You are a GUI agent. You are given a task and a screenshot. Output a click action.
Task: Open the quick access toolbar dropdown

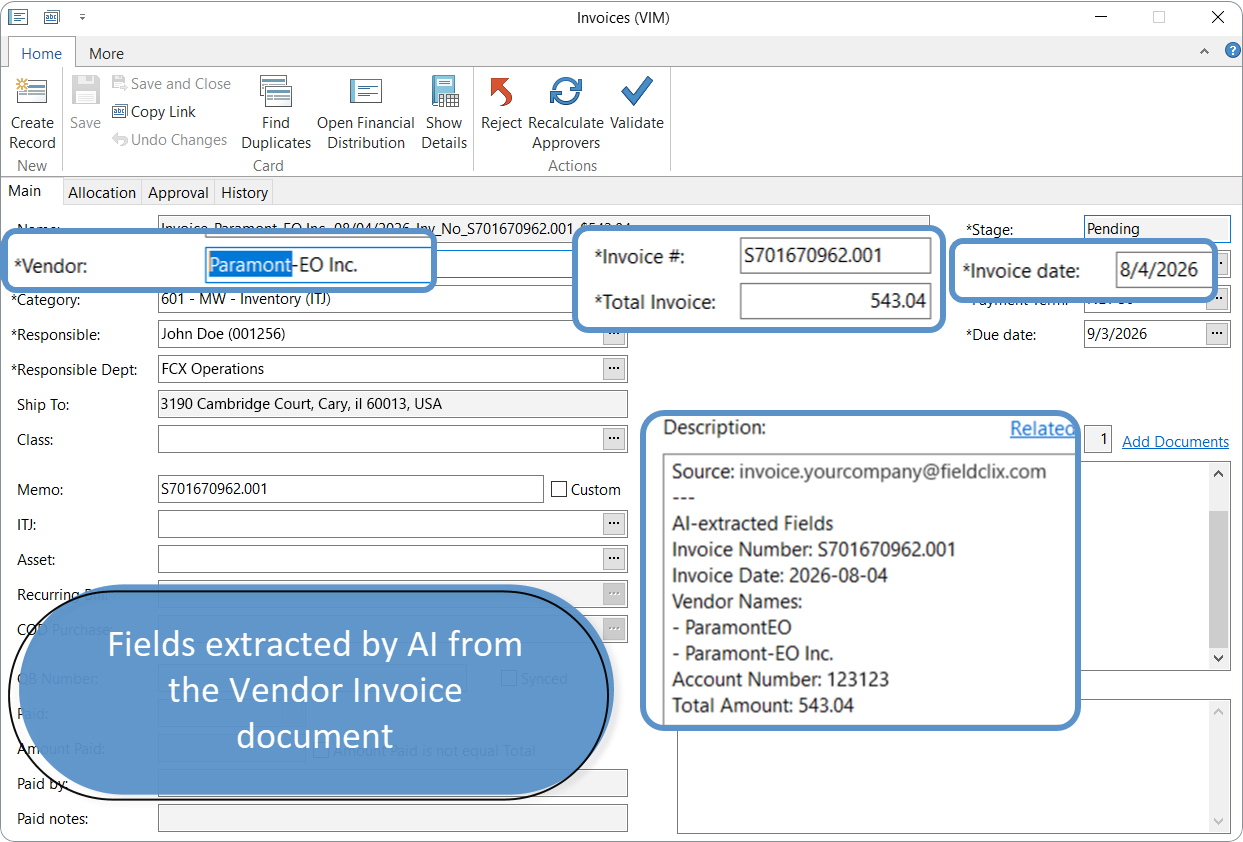tap(82, 17)
